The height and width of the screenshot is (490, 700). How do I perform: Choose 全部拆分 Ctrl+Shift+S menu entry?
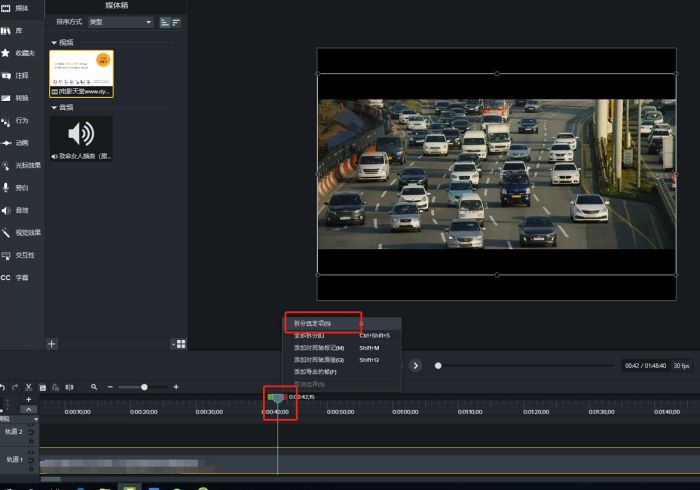(343, 335)
